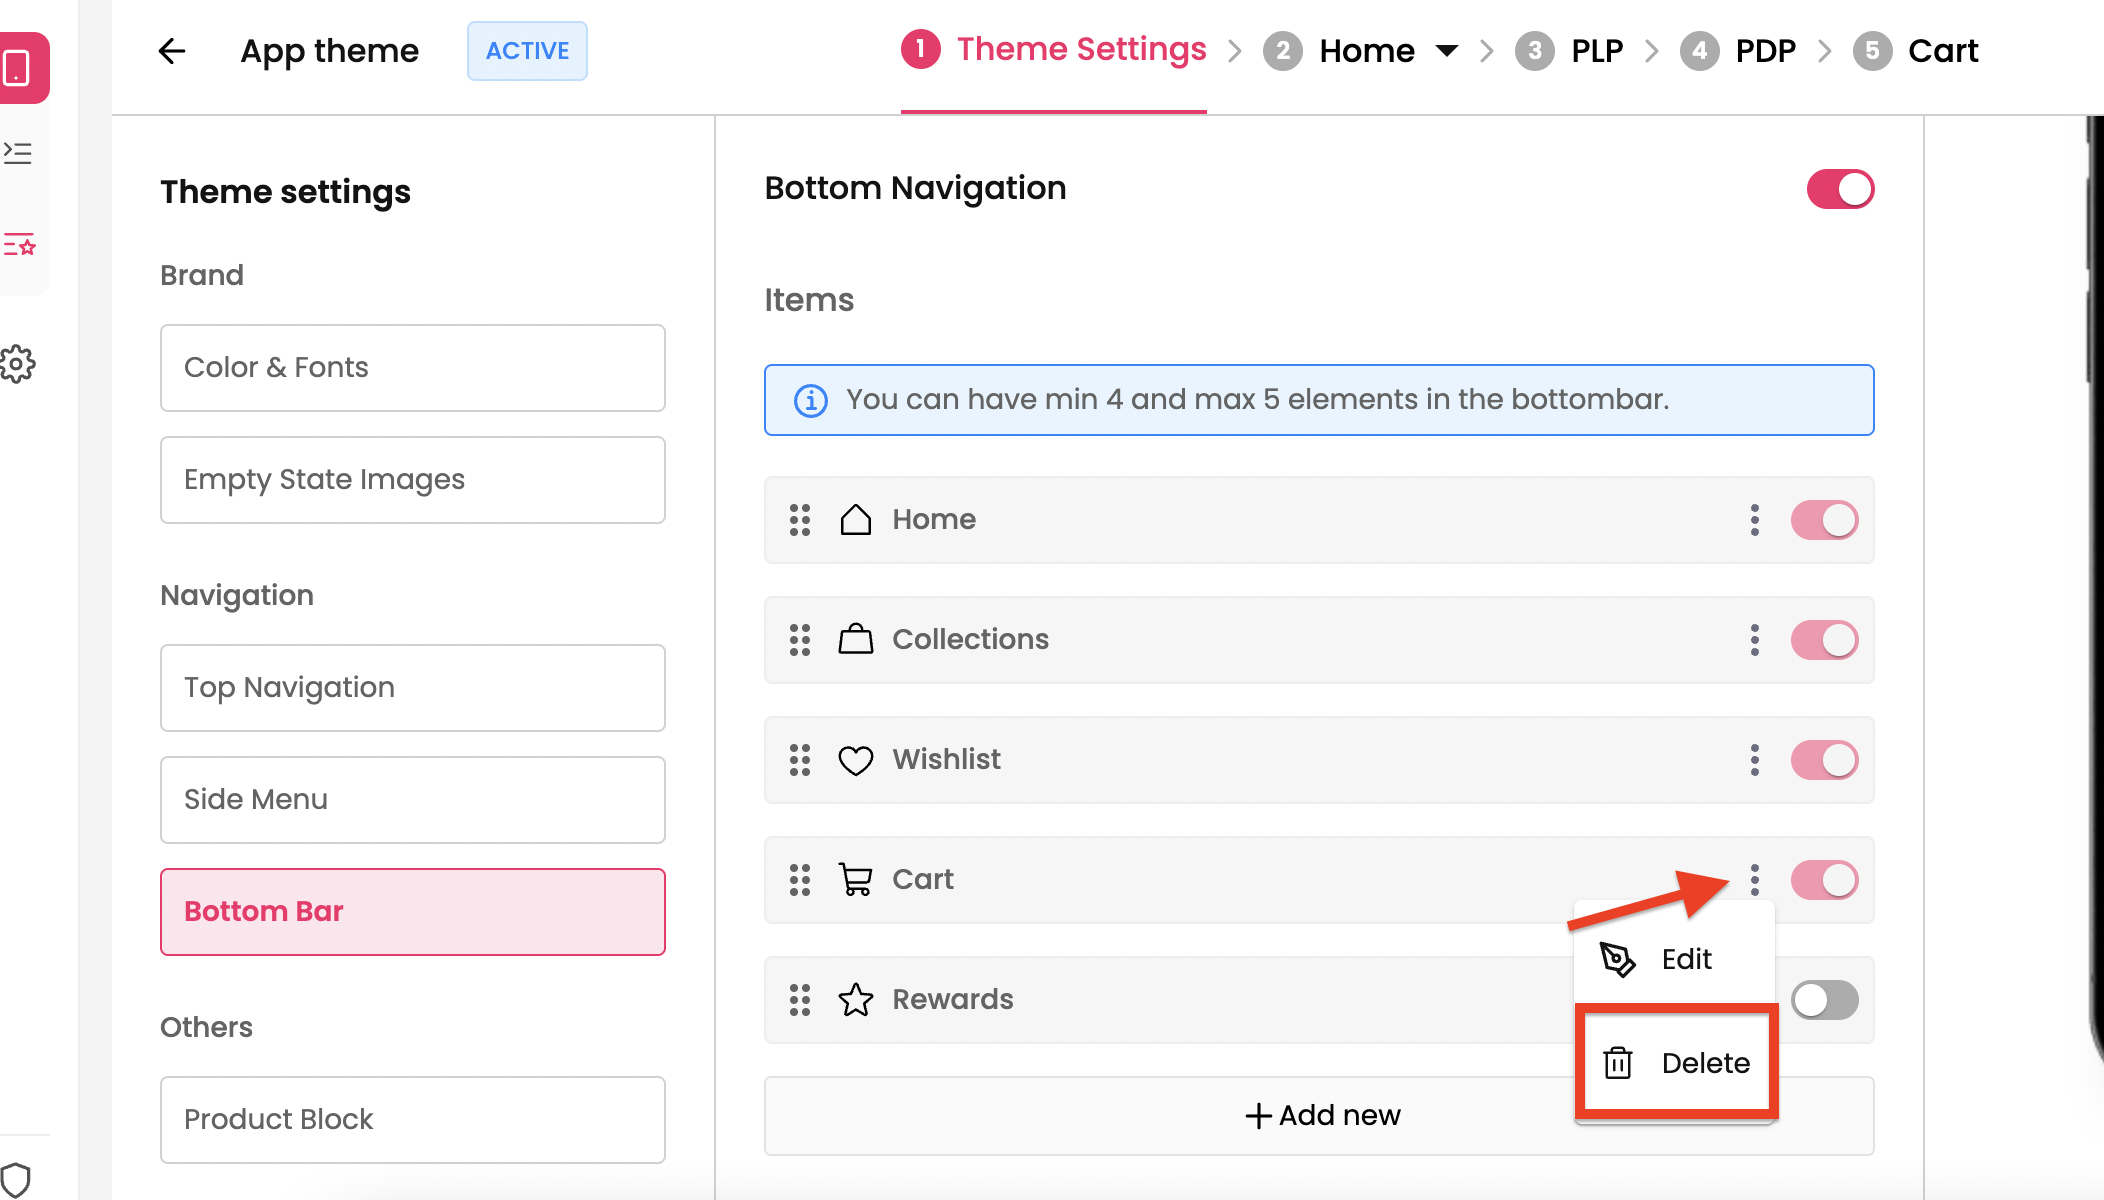This screenshot has height=1200, width=2104.
Task: Open Color & Fonts settings
Action: tap(412, 368)
